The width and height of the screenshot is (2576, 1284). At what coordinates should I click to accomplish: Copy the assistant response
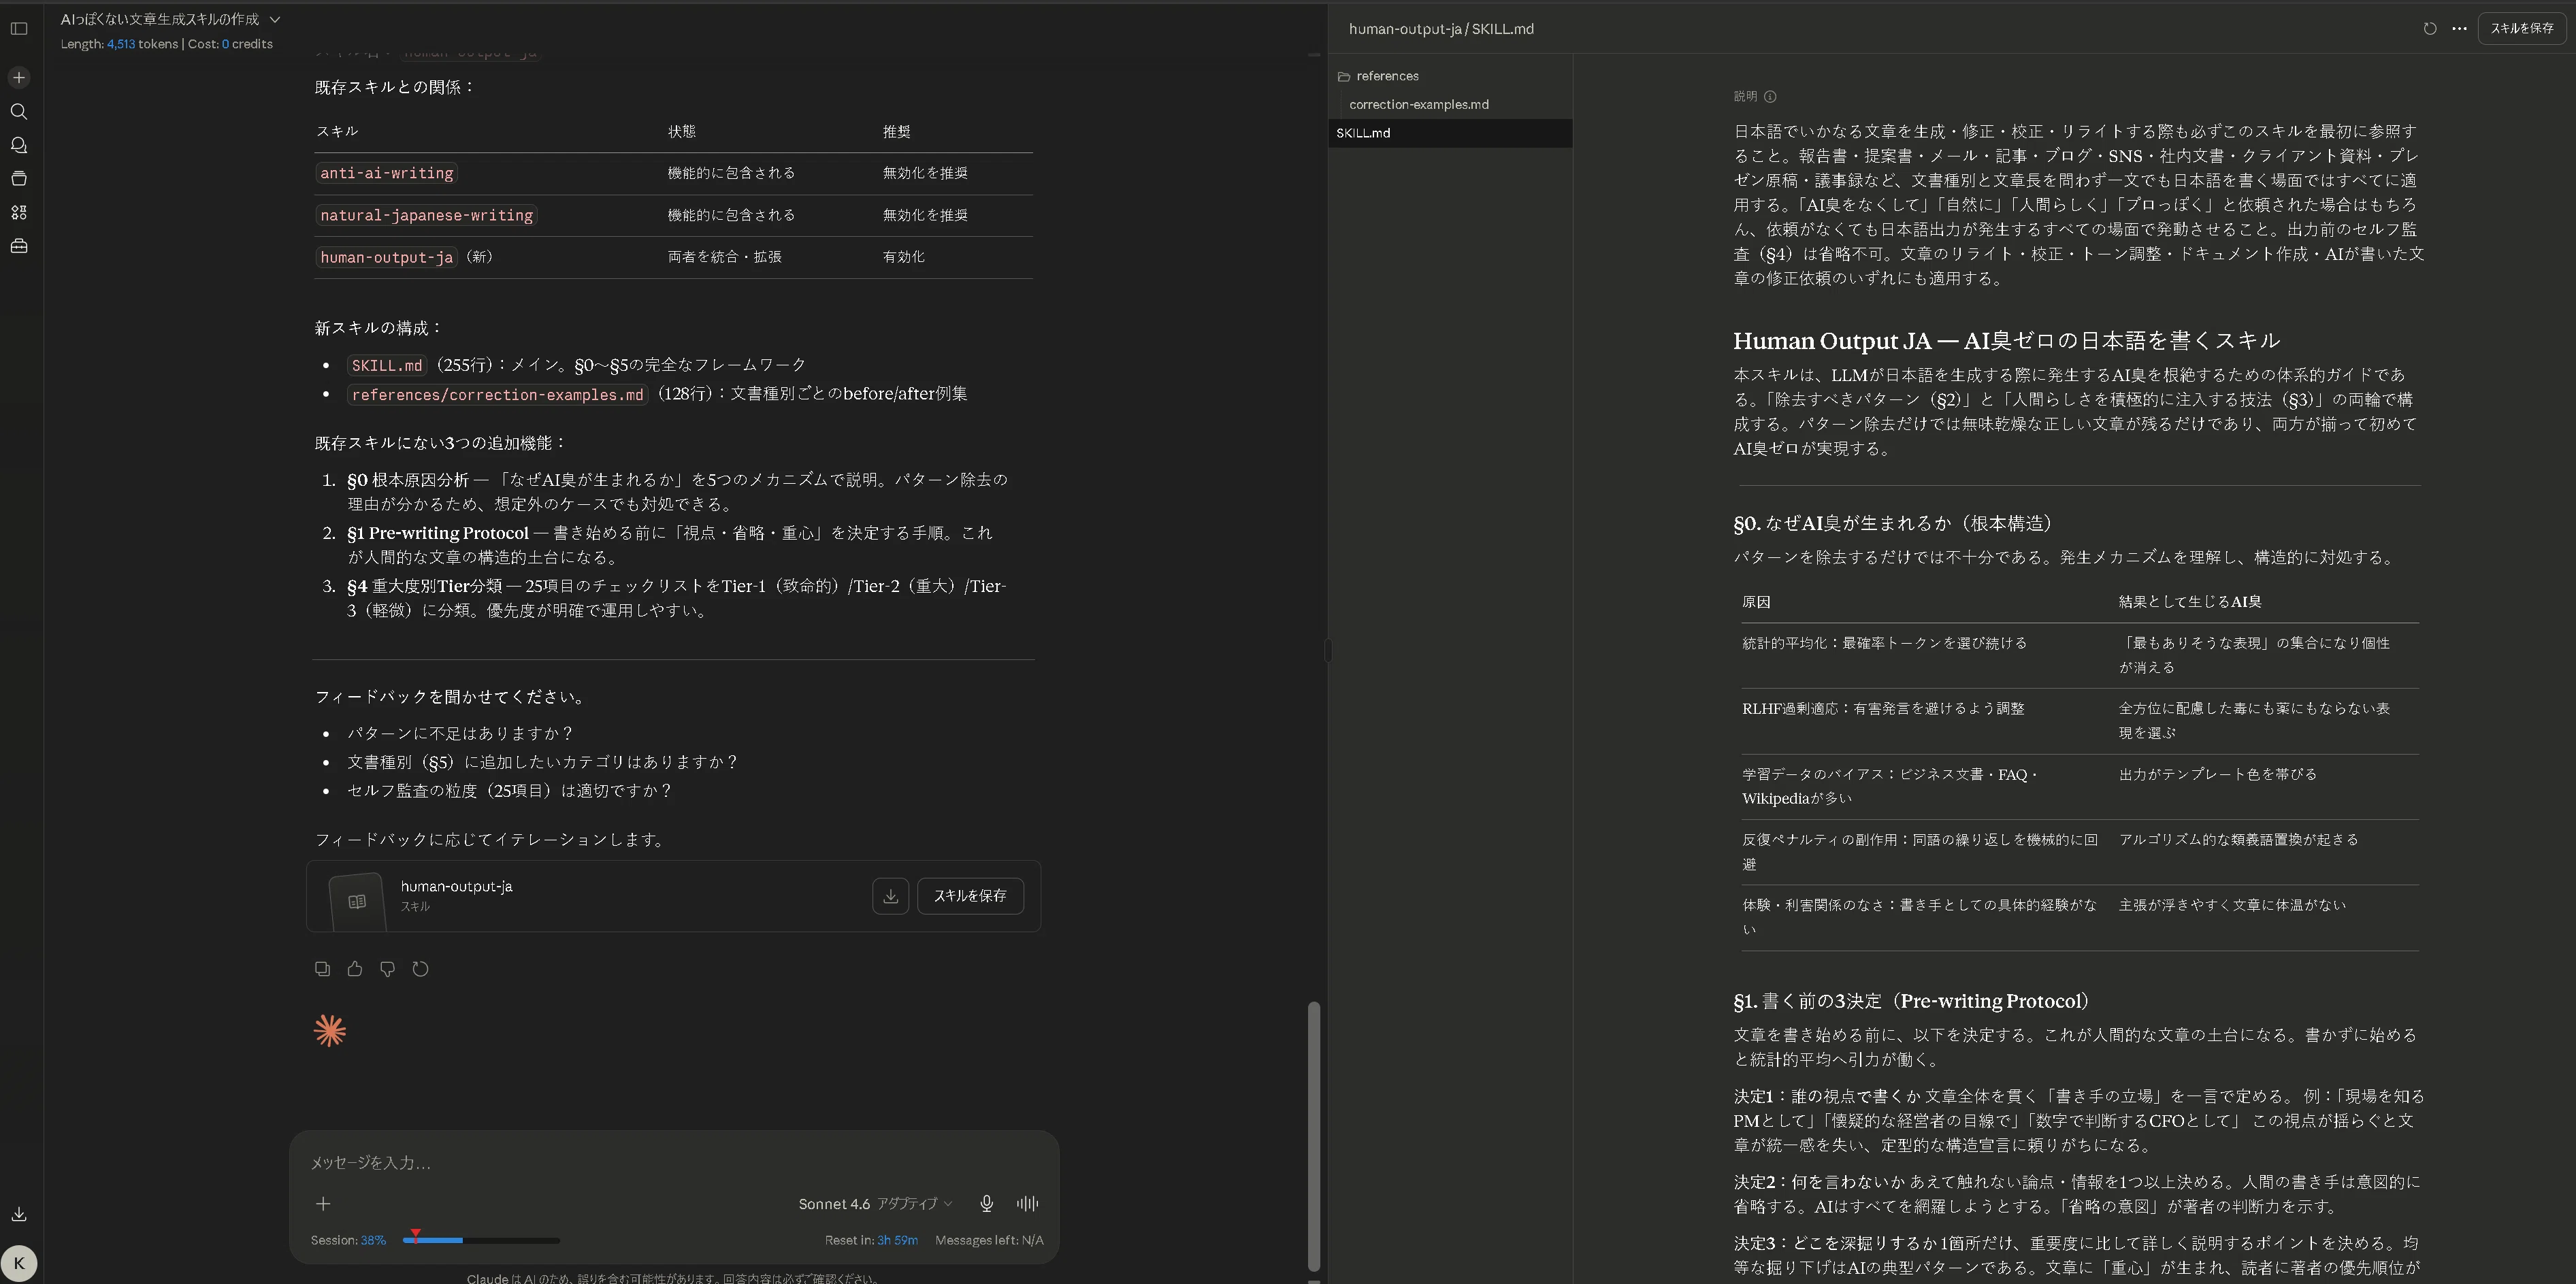(x=322, y=969)
